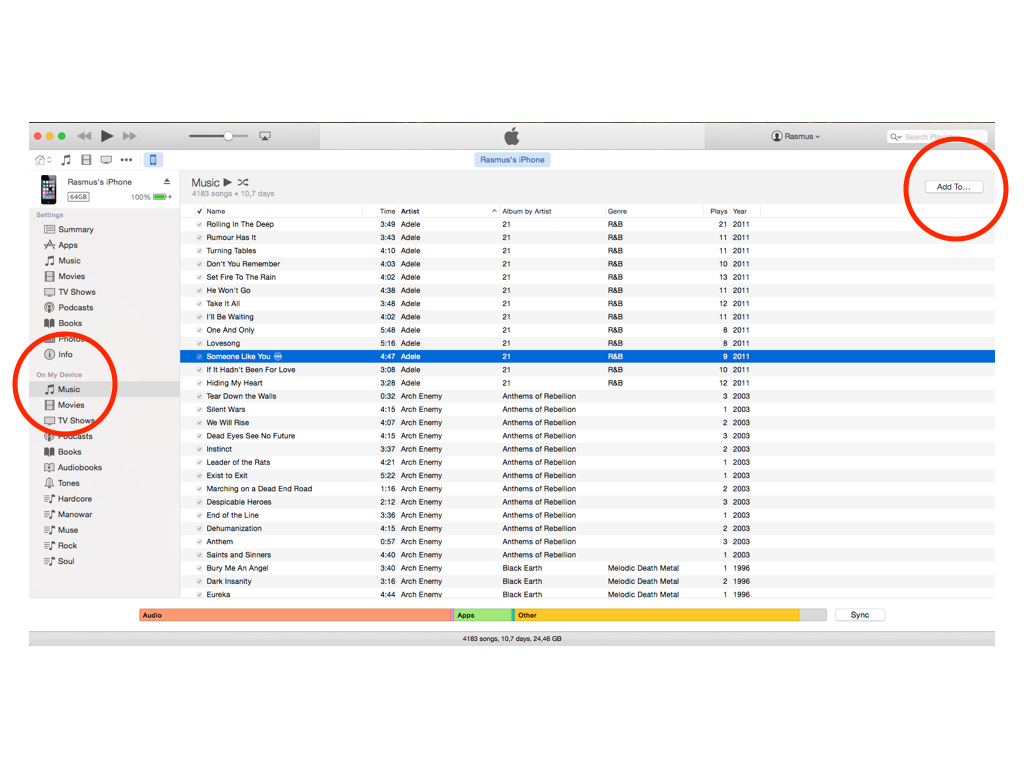1024x768 pixels.
Task: Open AirPlay output icon
Action: tap(264, 136)
